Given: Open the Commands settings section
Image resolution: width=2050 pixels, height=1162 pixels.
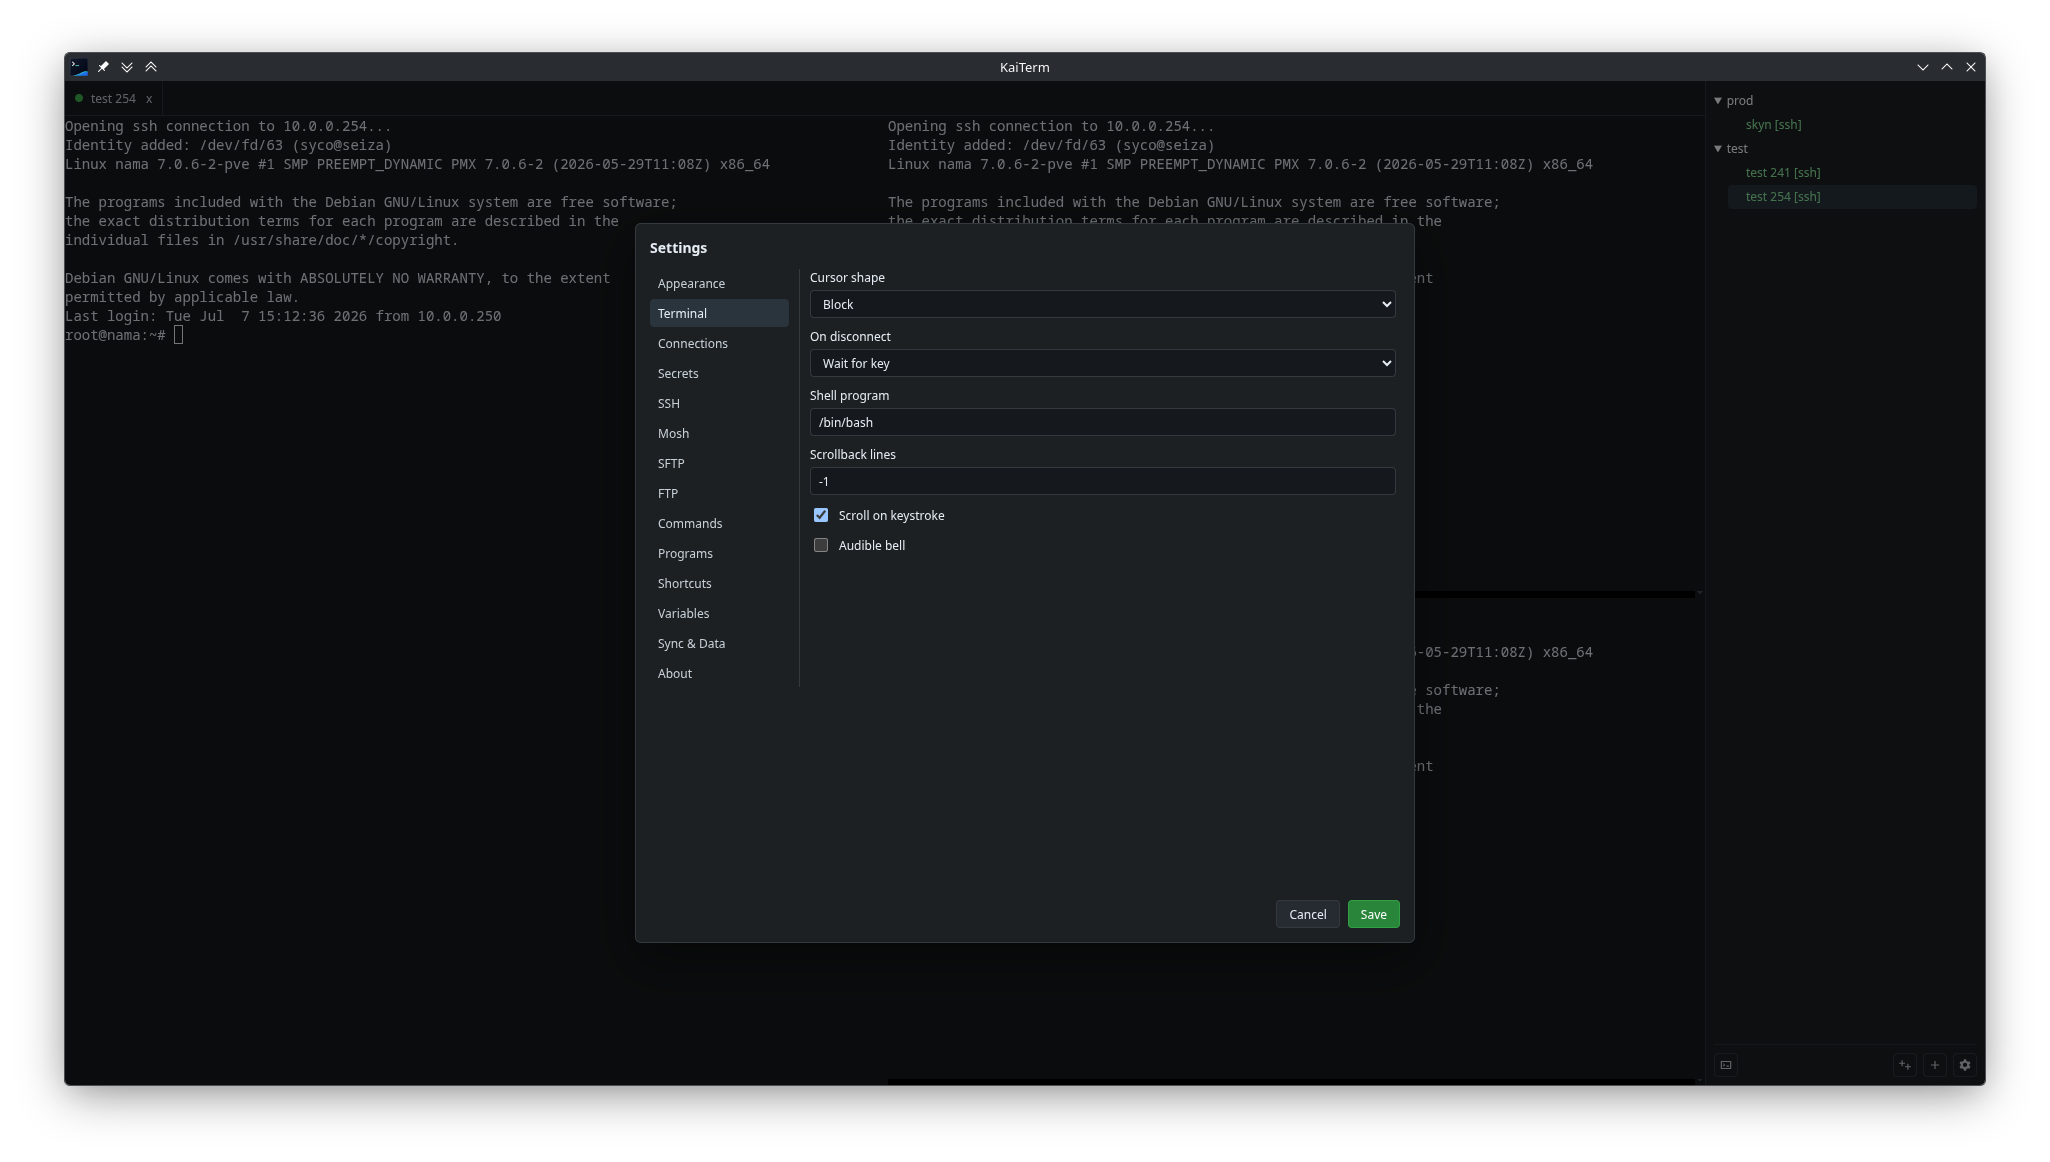Looking at the screenshot, I should (719, 524).
